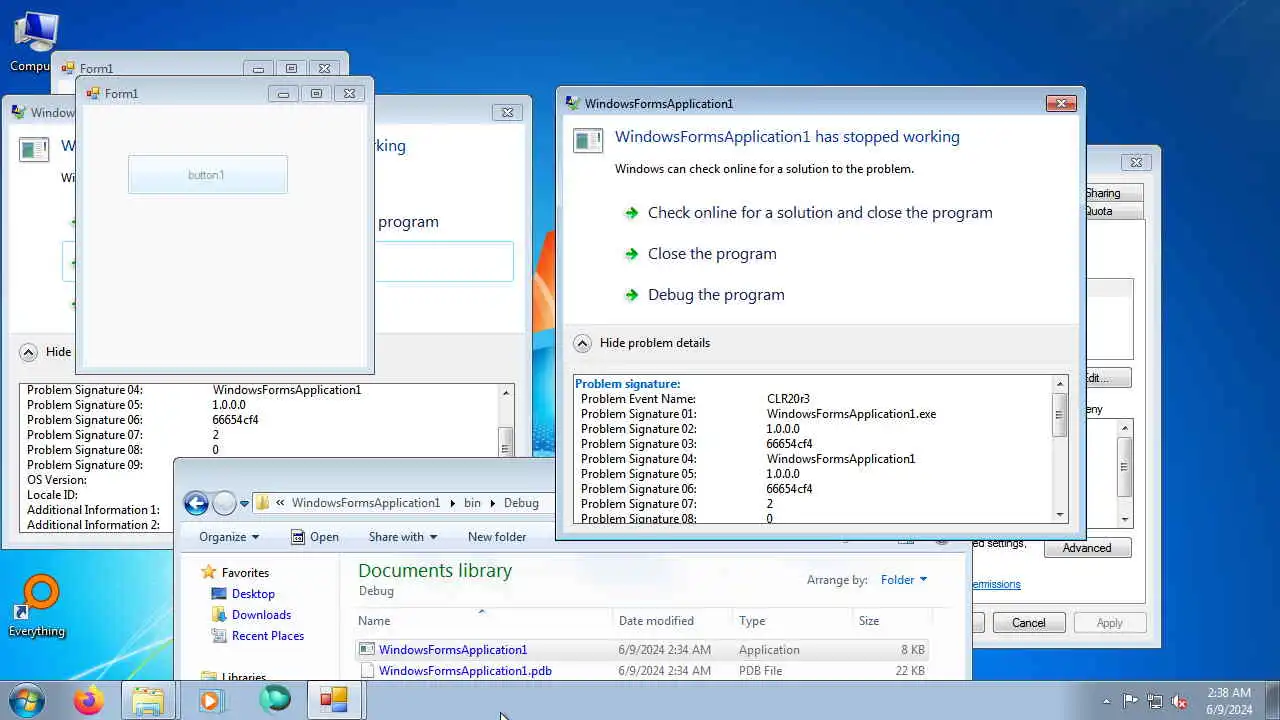Collapse Hide details in back crash dialog
Viewport: 1280px width, 720px height.
tap(46, 352)
